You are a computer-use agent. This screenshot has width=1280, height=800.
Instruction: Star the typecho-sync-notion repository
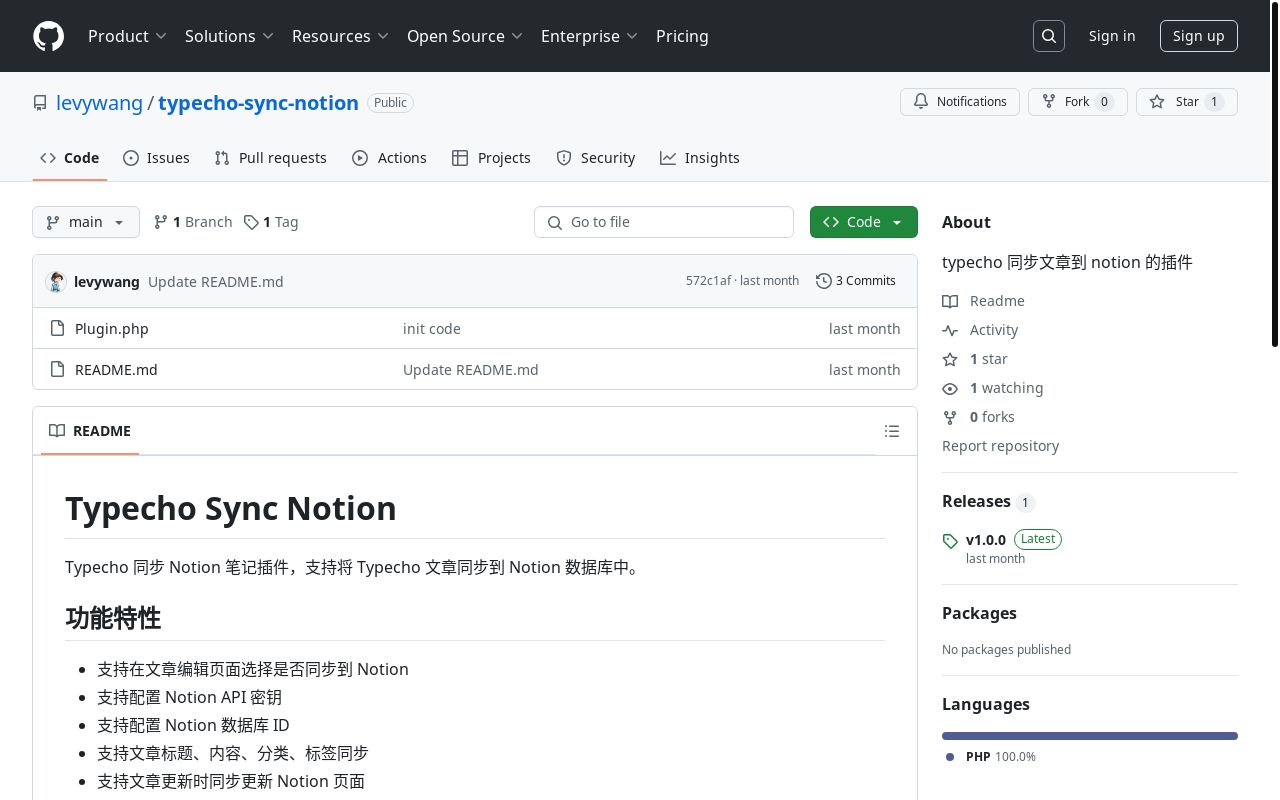tap(1186, 102)
